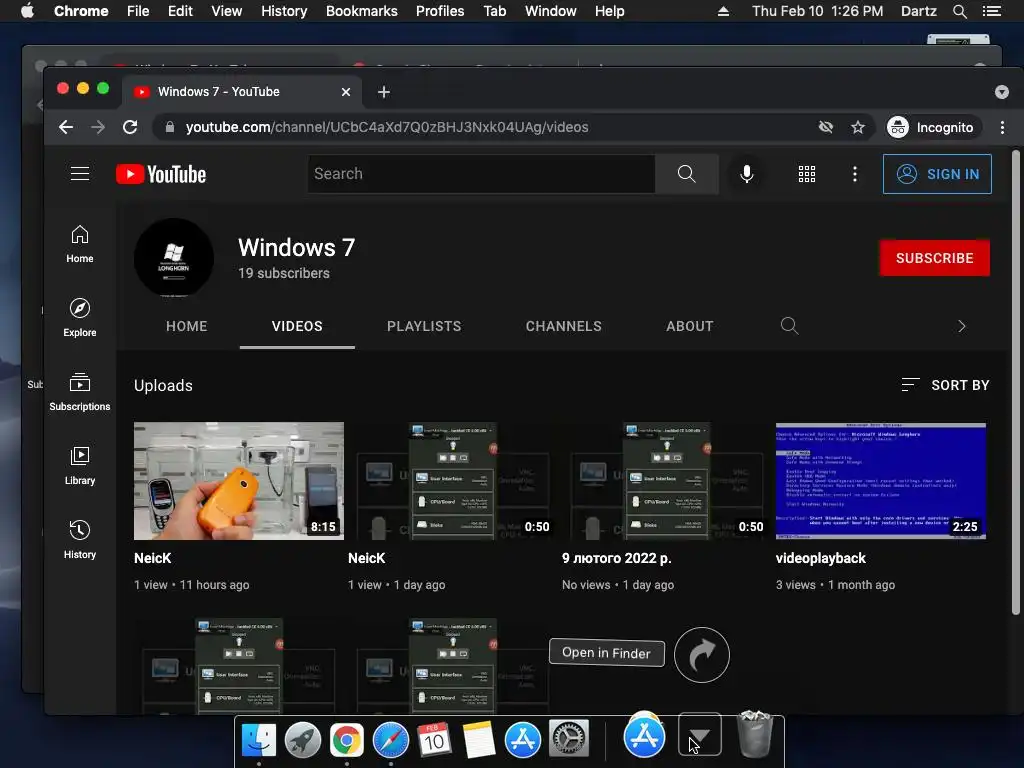Search within the channel using magnifier
Screen dimensions: 1024x768
tap(789, 326)
